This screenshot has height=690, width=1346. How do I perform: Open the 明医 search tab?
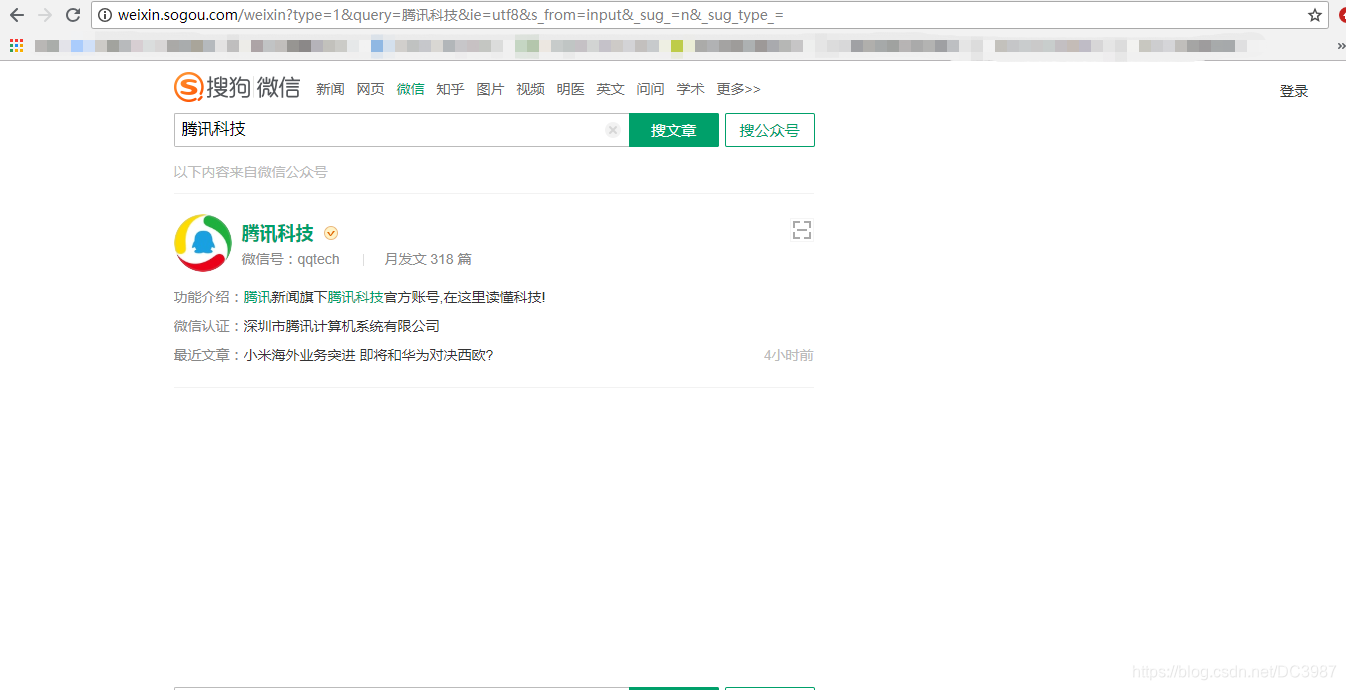pos(570,89)
